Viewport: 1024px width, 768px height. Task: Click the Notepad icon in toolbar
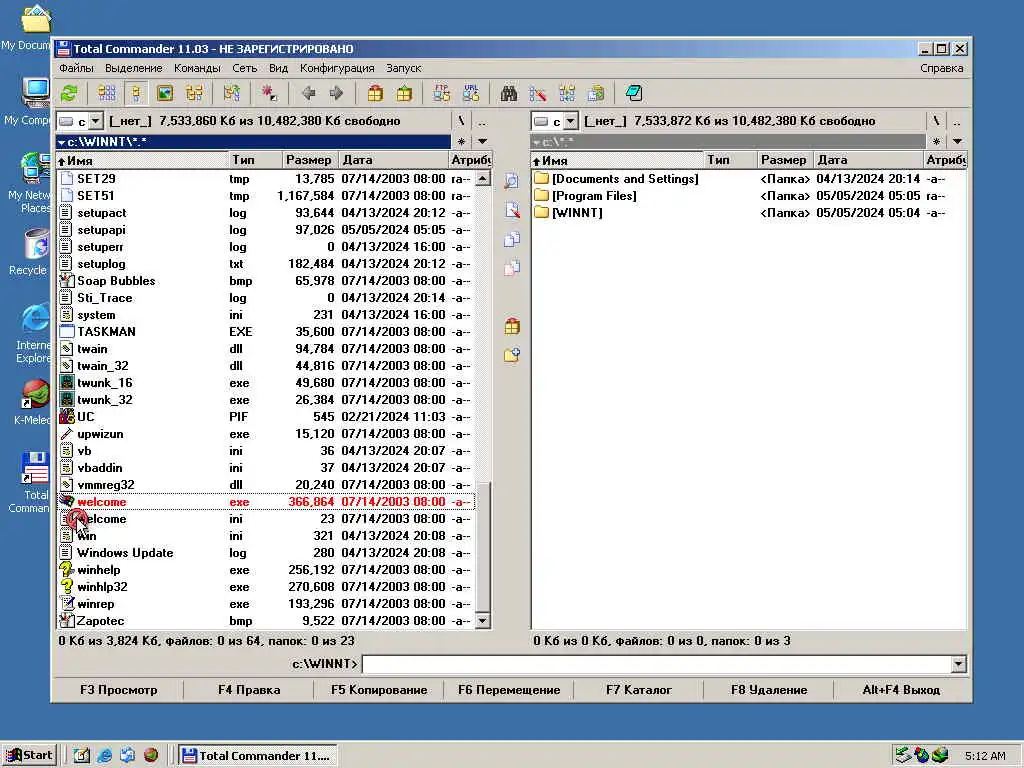point(633,93)
